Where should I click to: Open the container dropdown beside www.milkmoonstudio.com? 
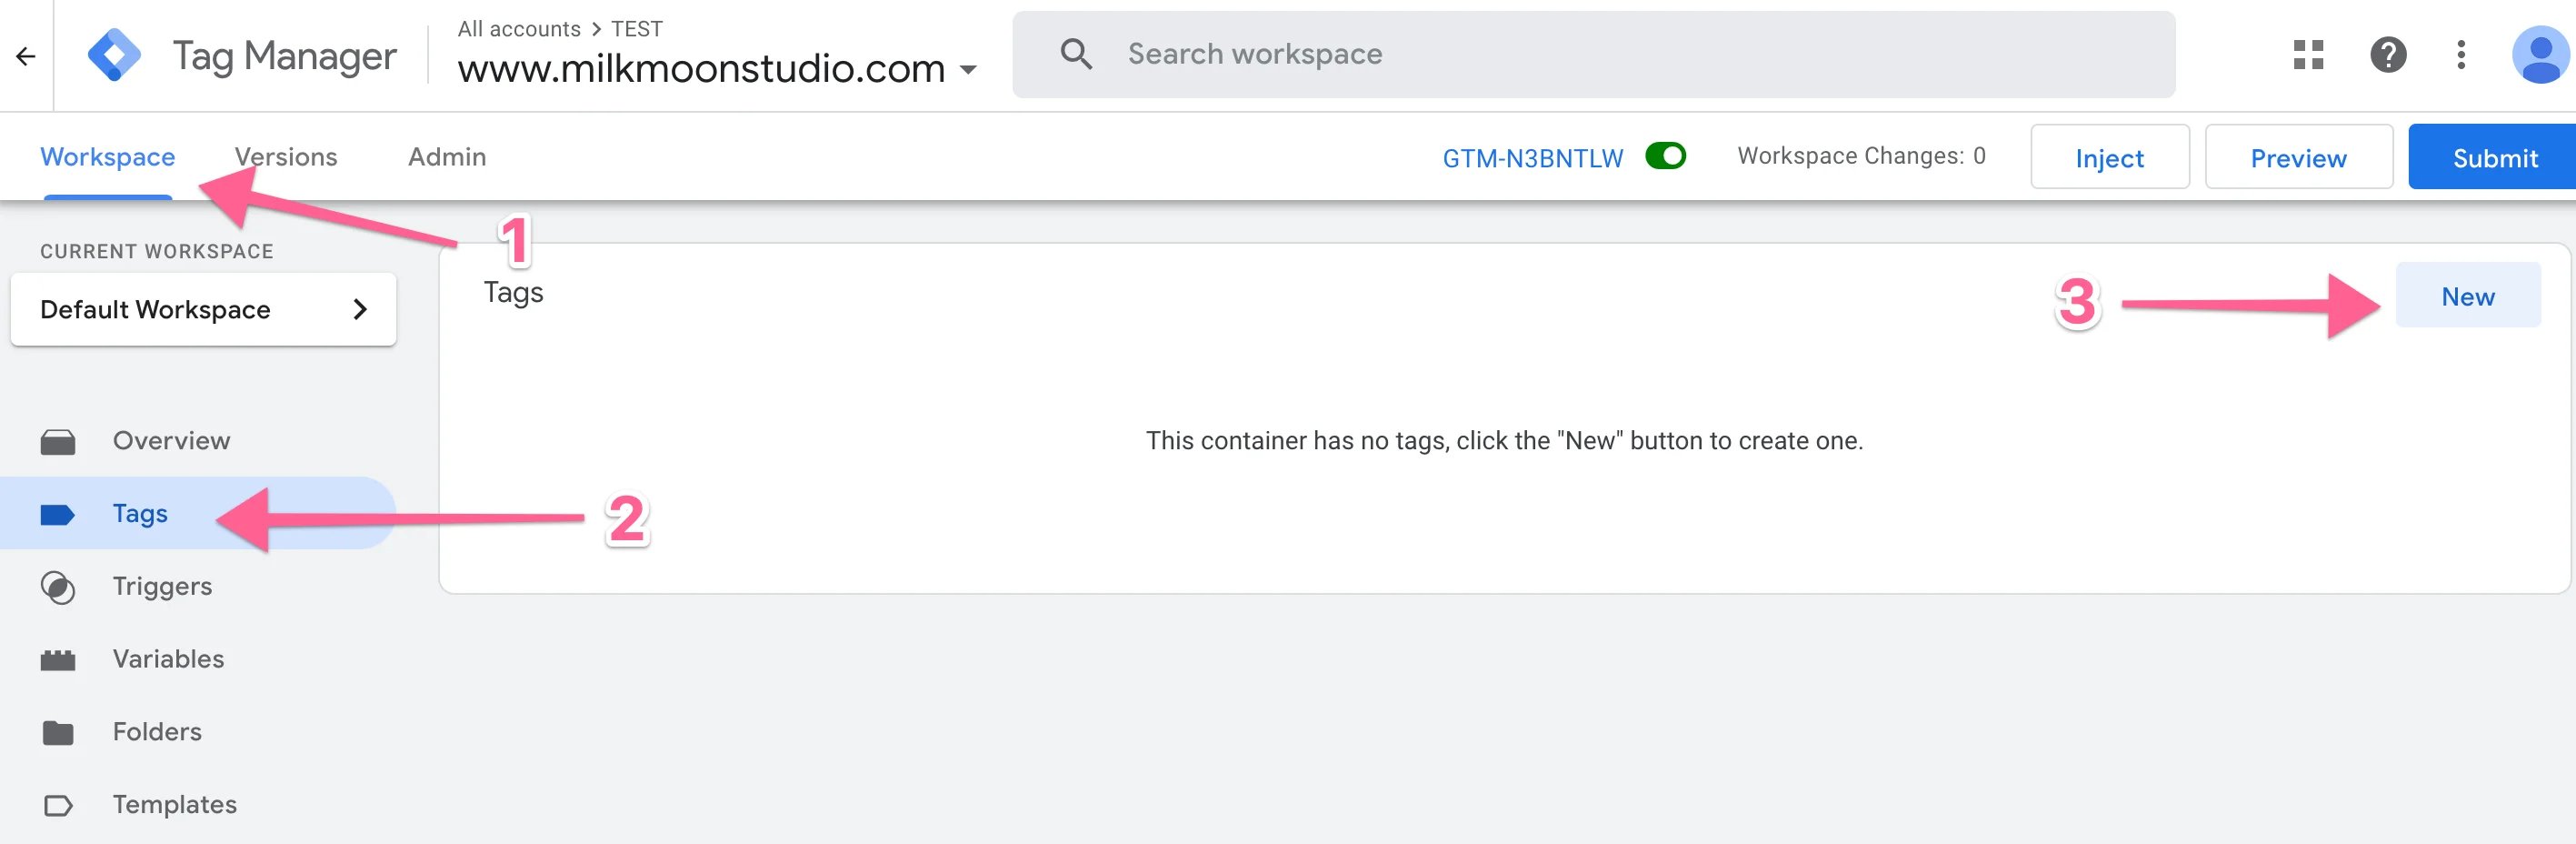click(967, 70)
